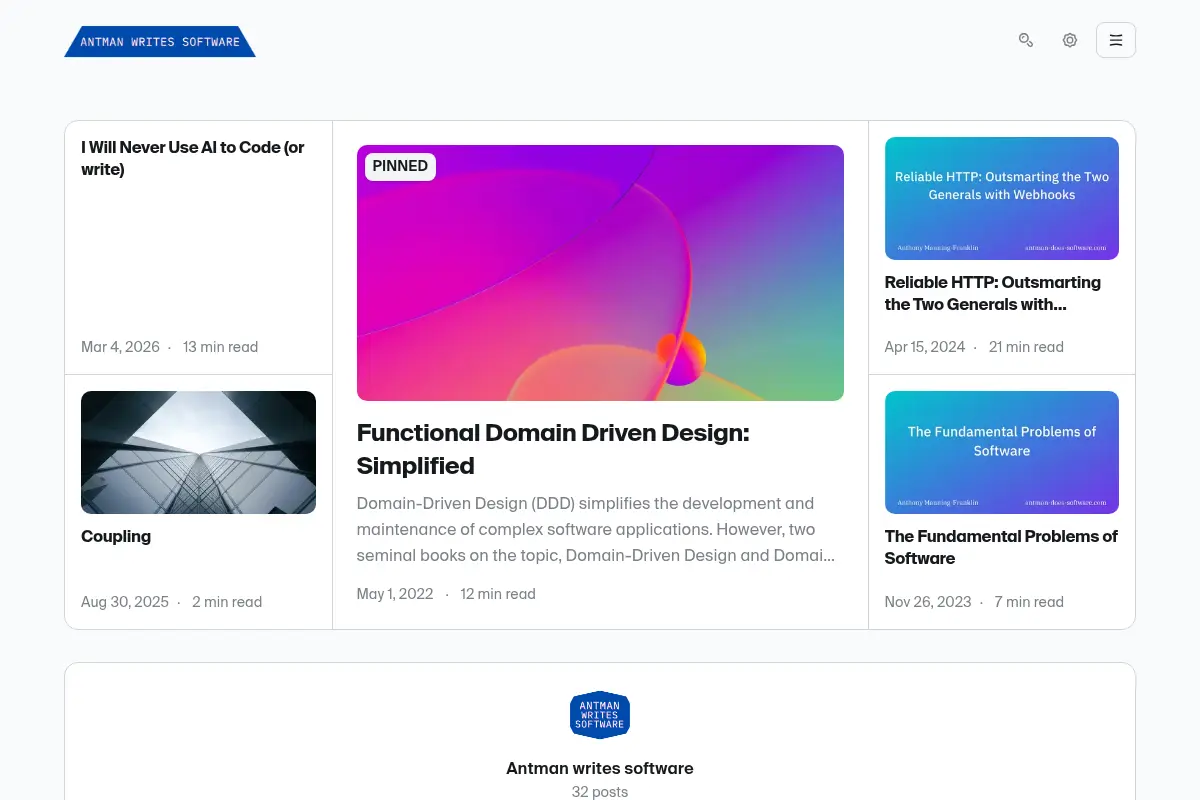This screenshot has height=800, width=1200.
Task: Click 'Mar 4, 2026' date
Action: (x=120, y=347)
